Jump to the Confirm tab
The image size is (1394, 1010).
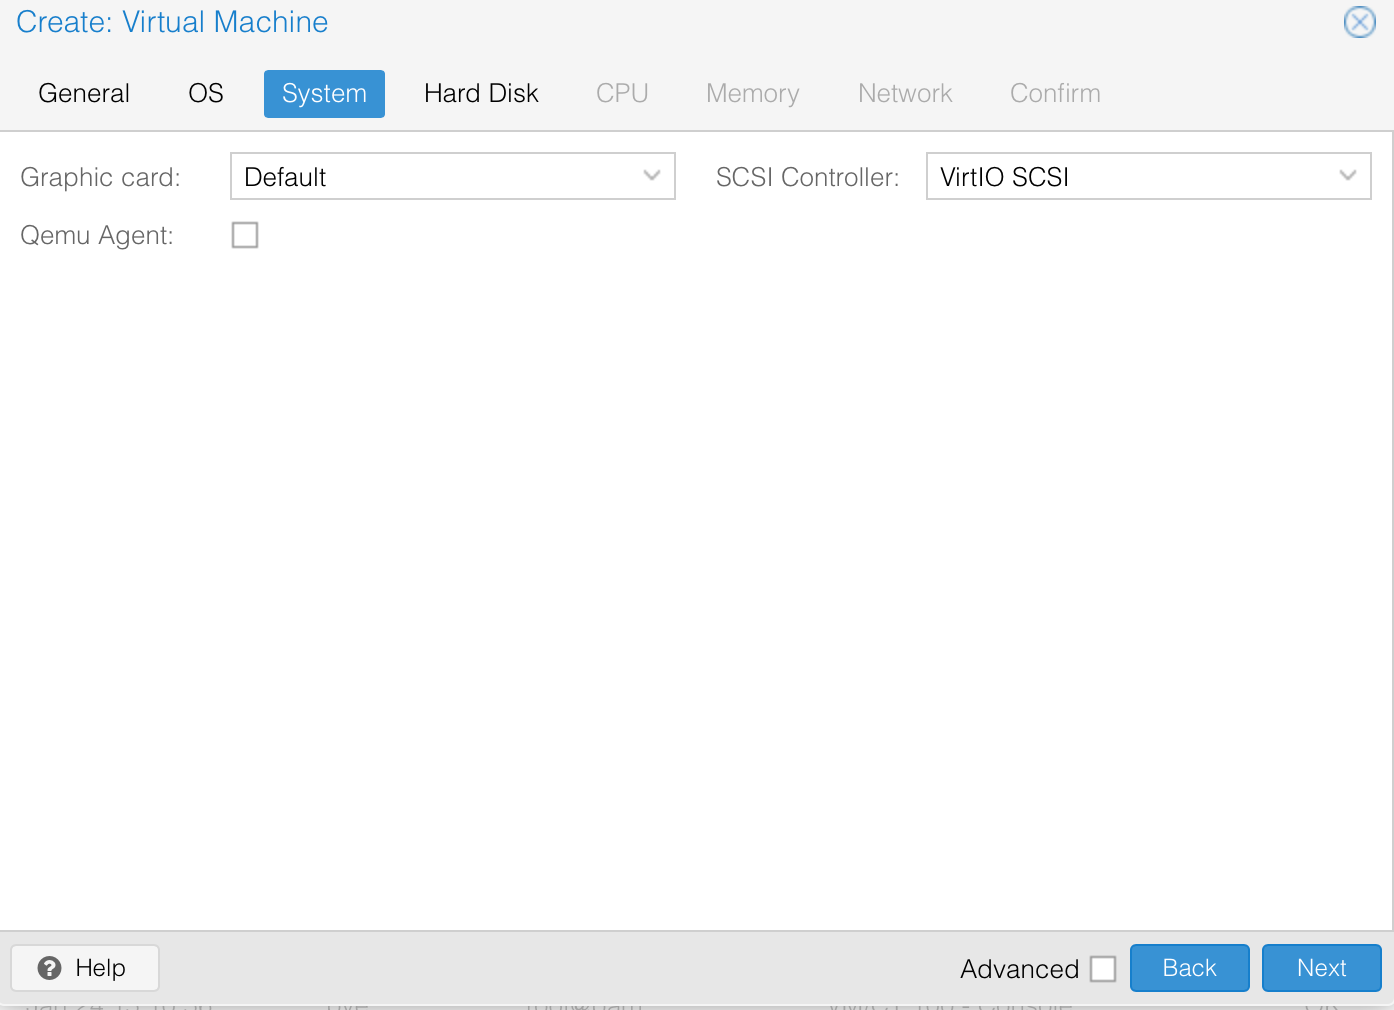[x=1055, y=94]
